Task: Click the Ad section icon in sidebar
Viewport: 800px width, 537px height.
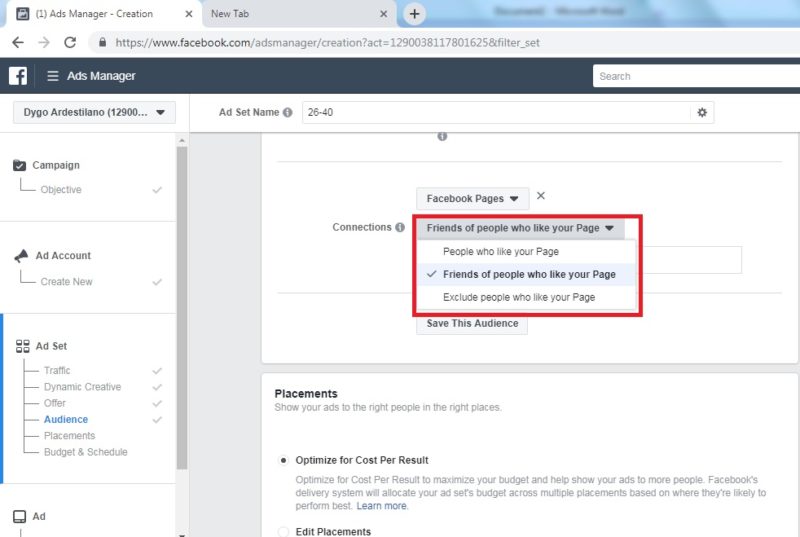Action: tap(19, 517)
